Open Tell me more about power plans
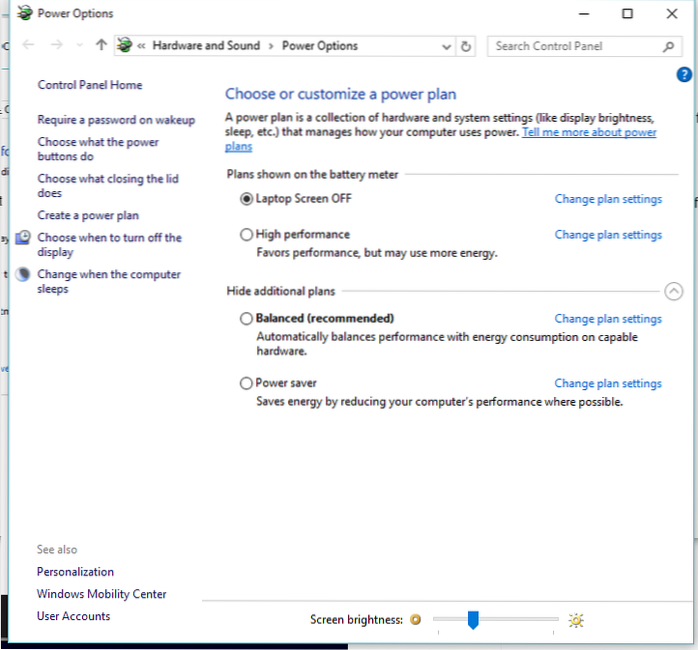The height and width of the screenshot is (650, 698). (x=589, y=132)
